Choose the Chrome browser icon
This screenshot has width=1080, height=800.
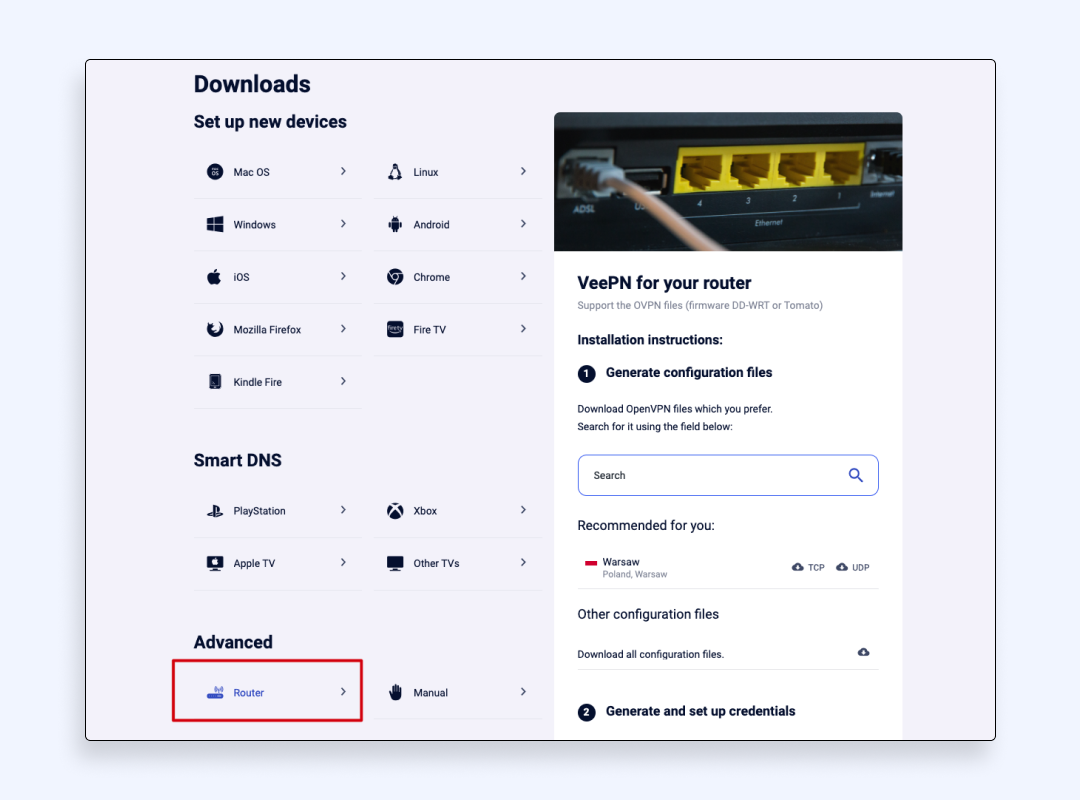395,276
